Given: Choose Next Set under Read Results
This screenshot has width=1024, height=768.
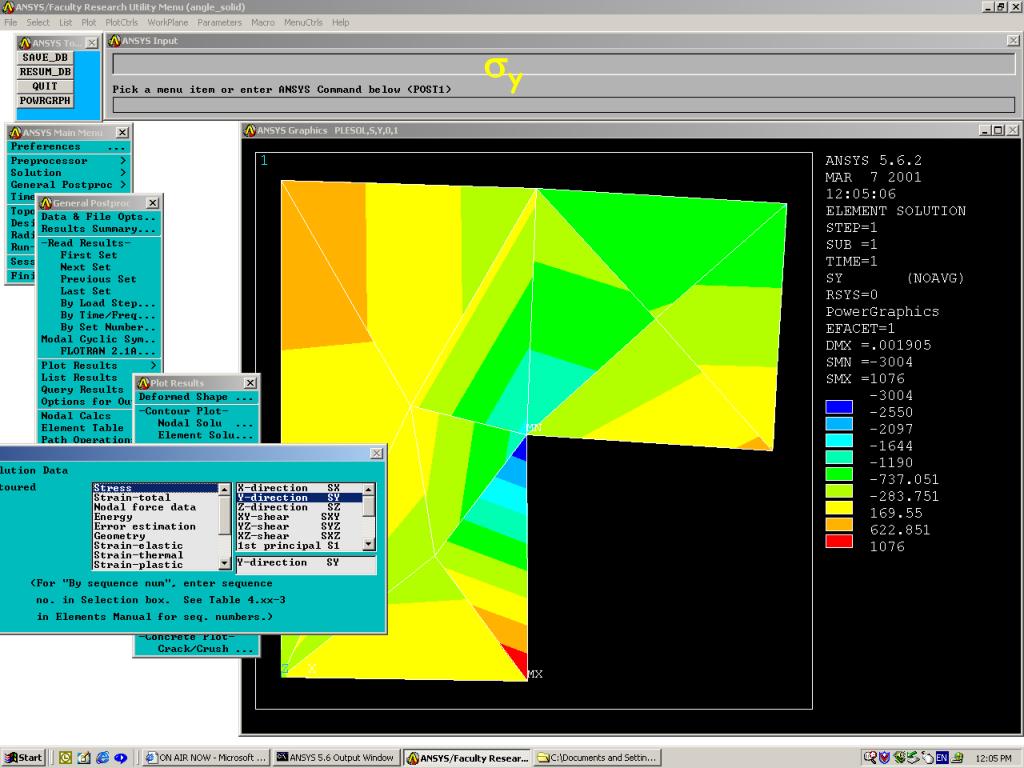Looking at the screenshot, I should (x=86, y=267).
